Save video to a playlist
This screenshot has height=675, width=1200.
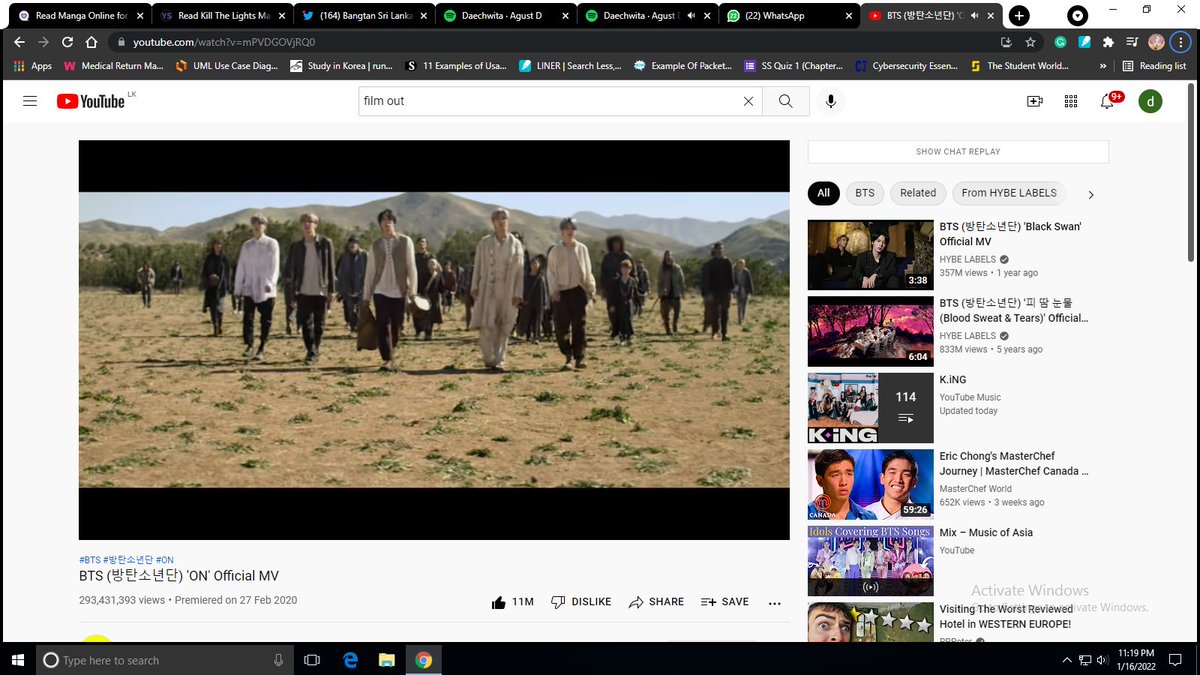pos(725,602)
